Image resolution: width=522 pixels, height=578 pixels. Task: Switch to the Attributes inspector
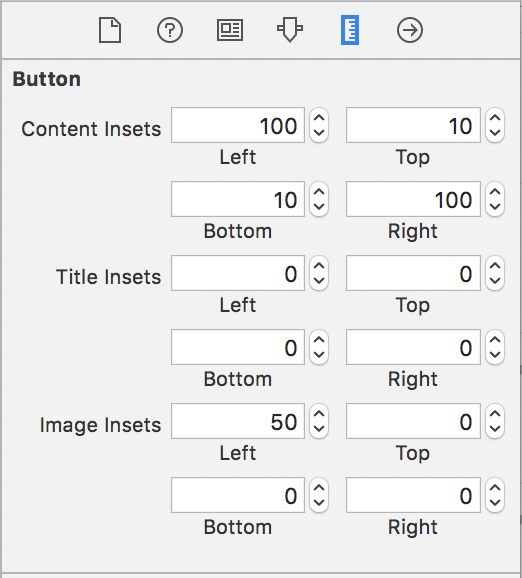(x=290, y=29)
